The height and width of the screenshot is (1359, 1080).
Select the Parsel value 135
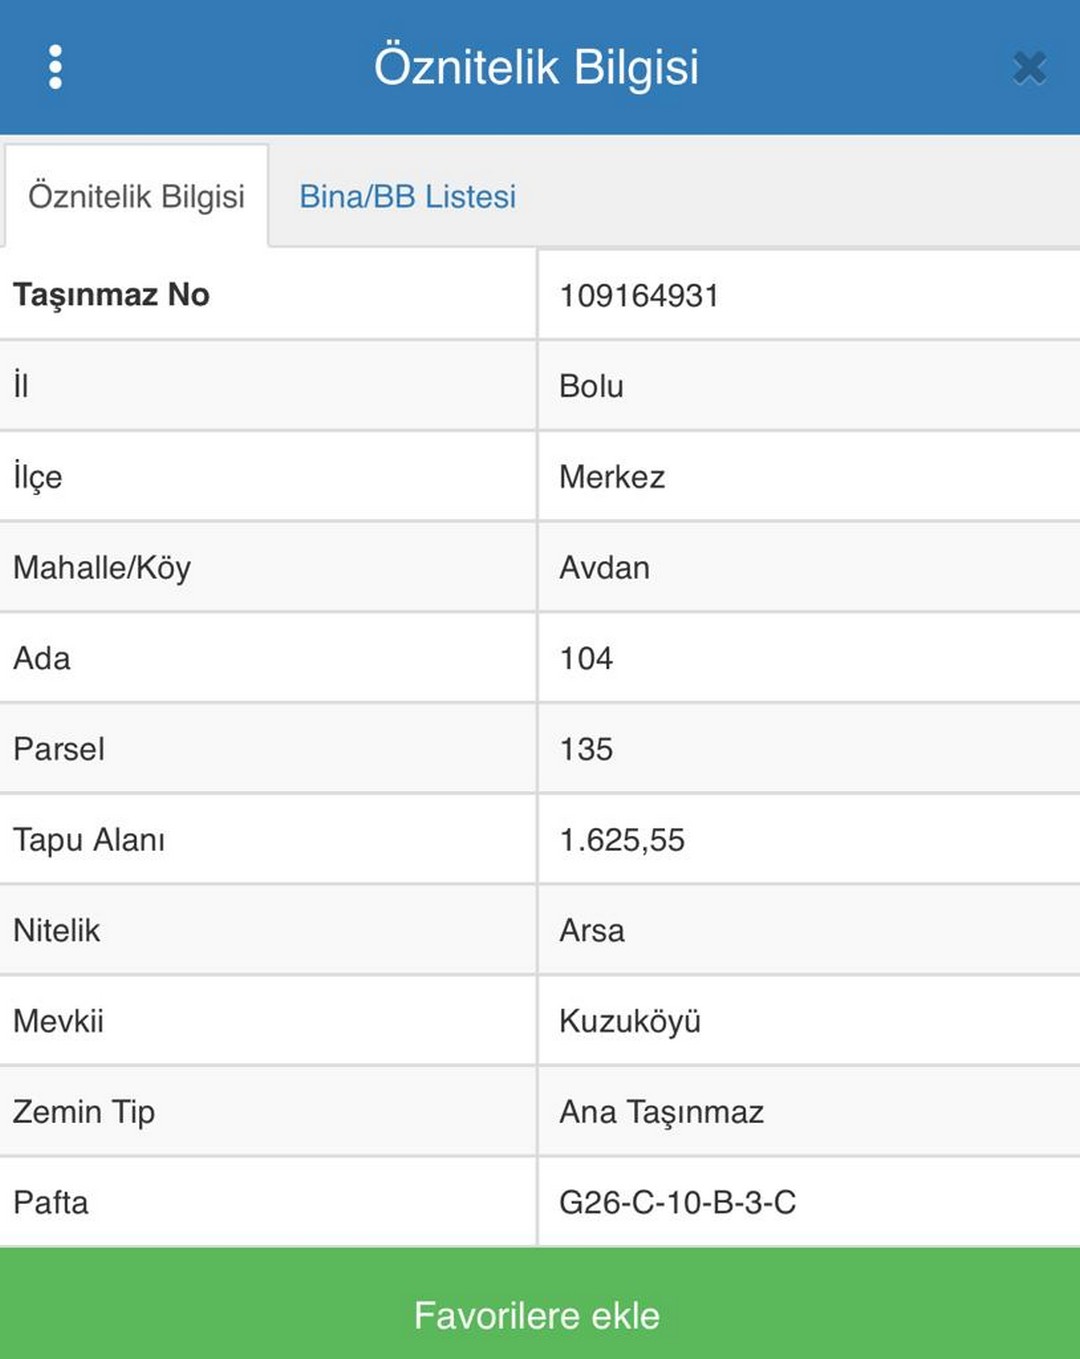click(586, 749)
